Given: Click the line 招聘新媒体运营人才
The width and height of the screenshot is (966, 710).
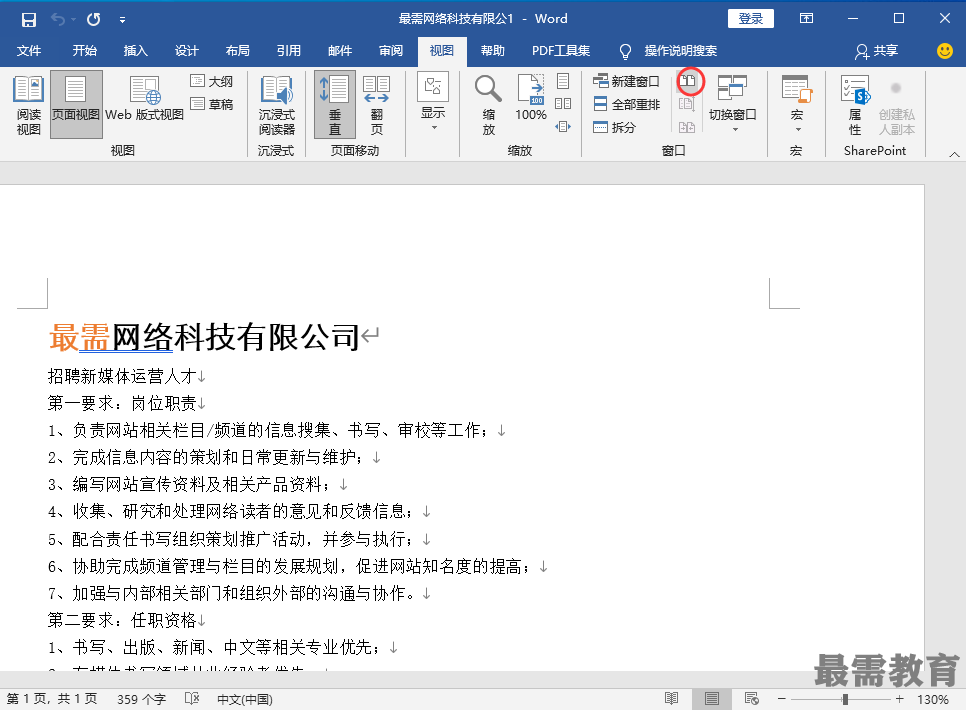Looking at the screenshot, I should [122, 375].
